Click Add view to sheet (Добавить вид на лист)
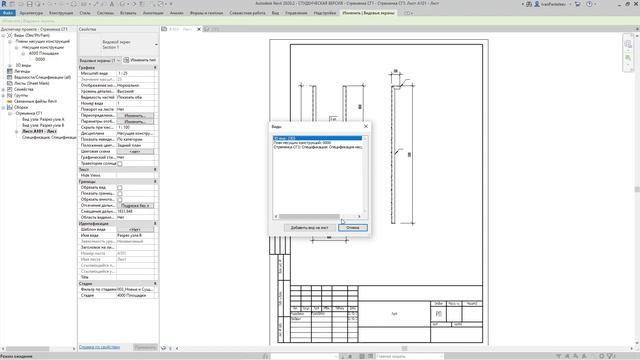640x360 pixels. 309,227
